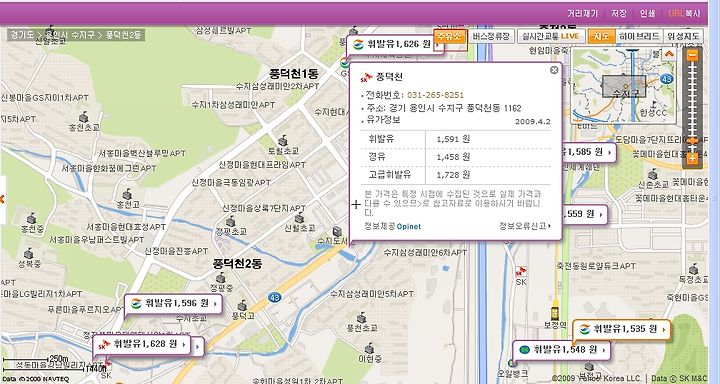Image resolution: width=720 pixels, height=384 pixels.
Task: Click the 풍덕천1동 district label
Action: point(293,73)
